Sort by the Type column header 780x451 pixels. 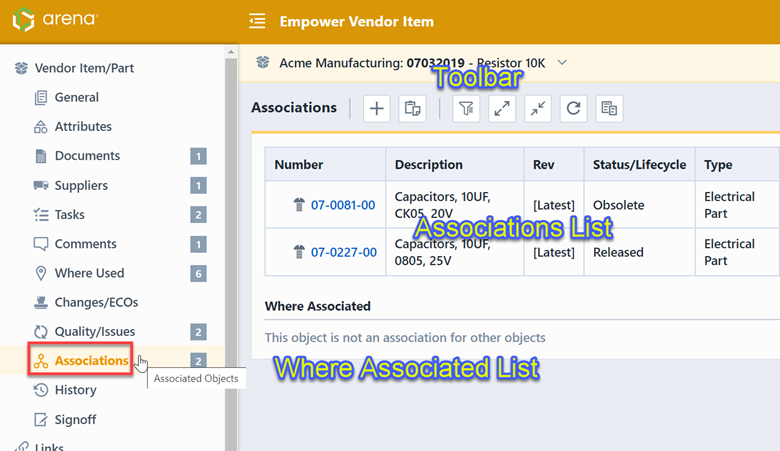(x=737, y=165)
